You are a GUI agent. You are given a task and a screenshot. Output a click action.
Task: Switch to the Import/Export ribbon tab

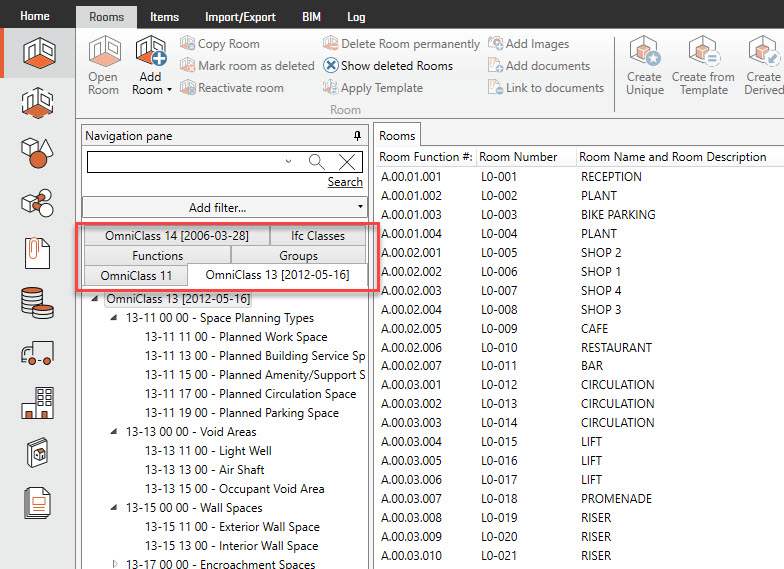coord(240,17)
